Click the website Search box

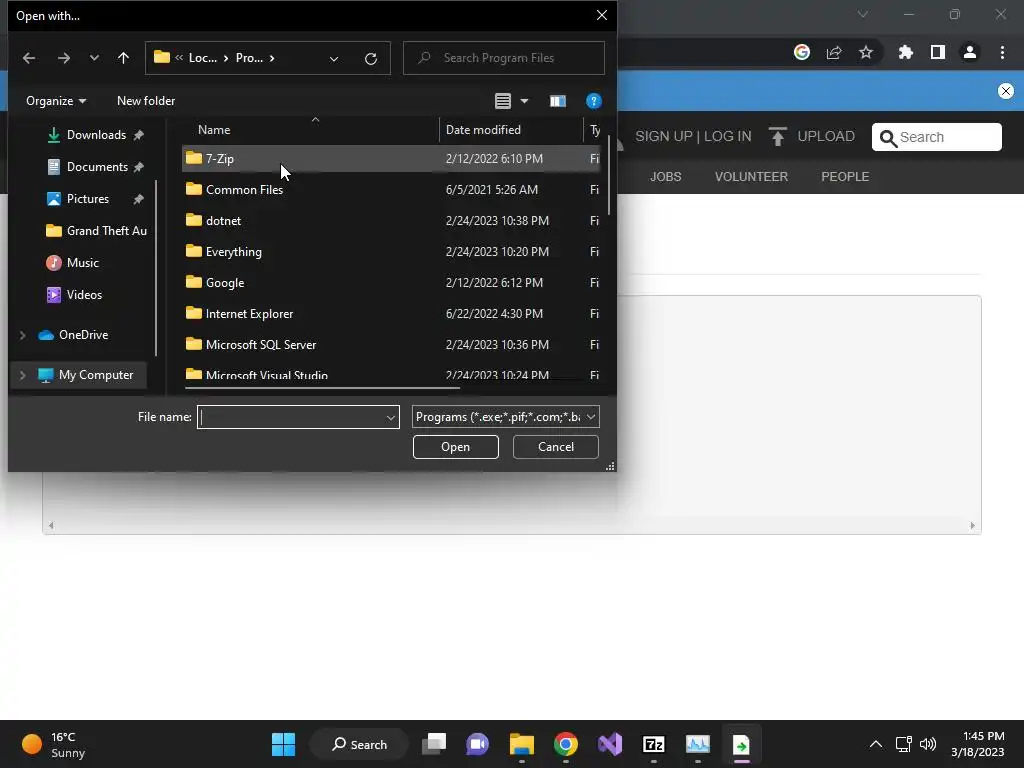click(x=936, y=137)
